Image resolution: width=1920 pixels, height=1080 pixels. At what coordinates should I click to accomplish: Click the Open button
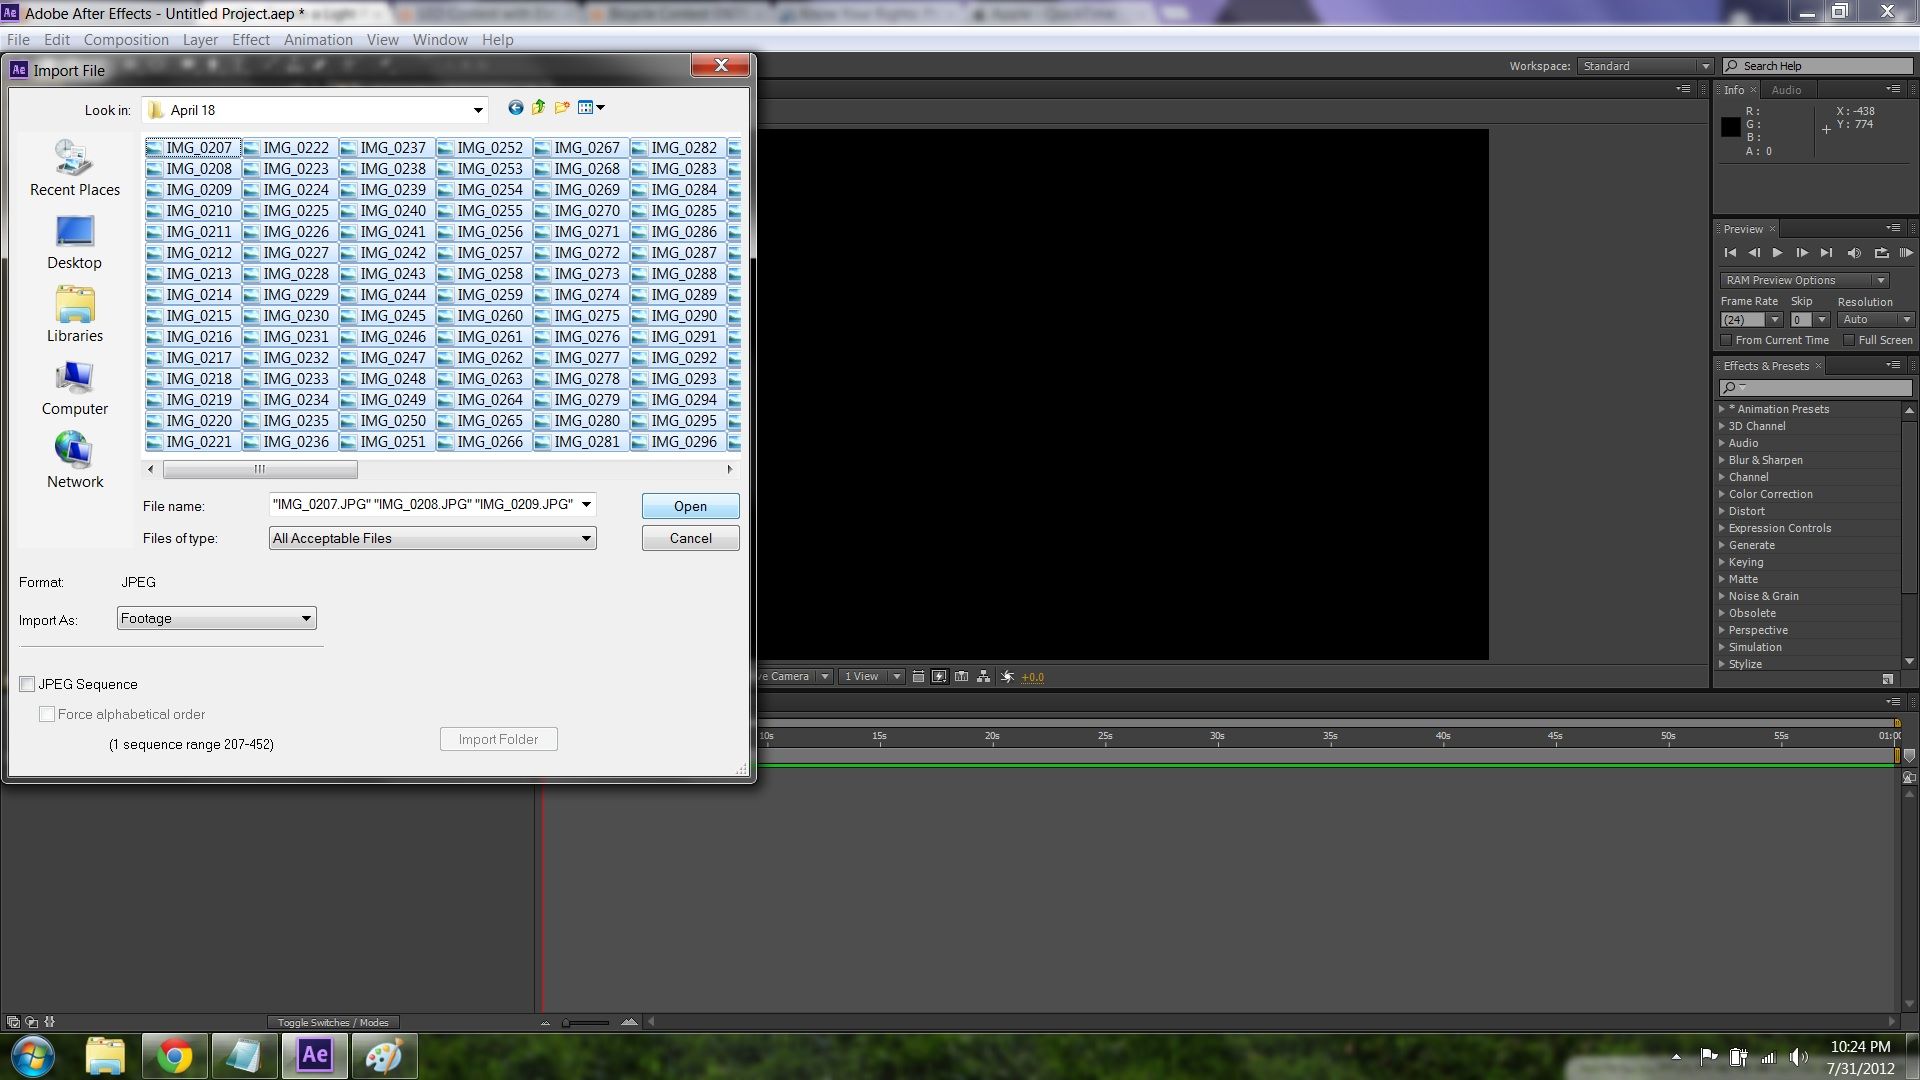coord(690,506)
